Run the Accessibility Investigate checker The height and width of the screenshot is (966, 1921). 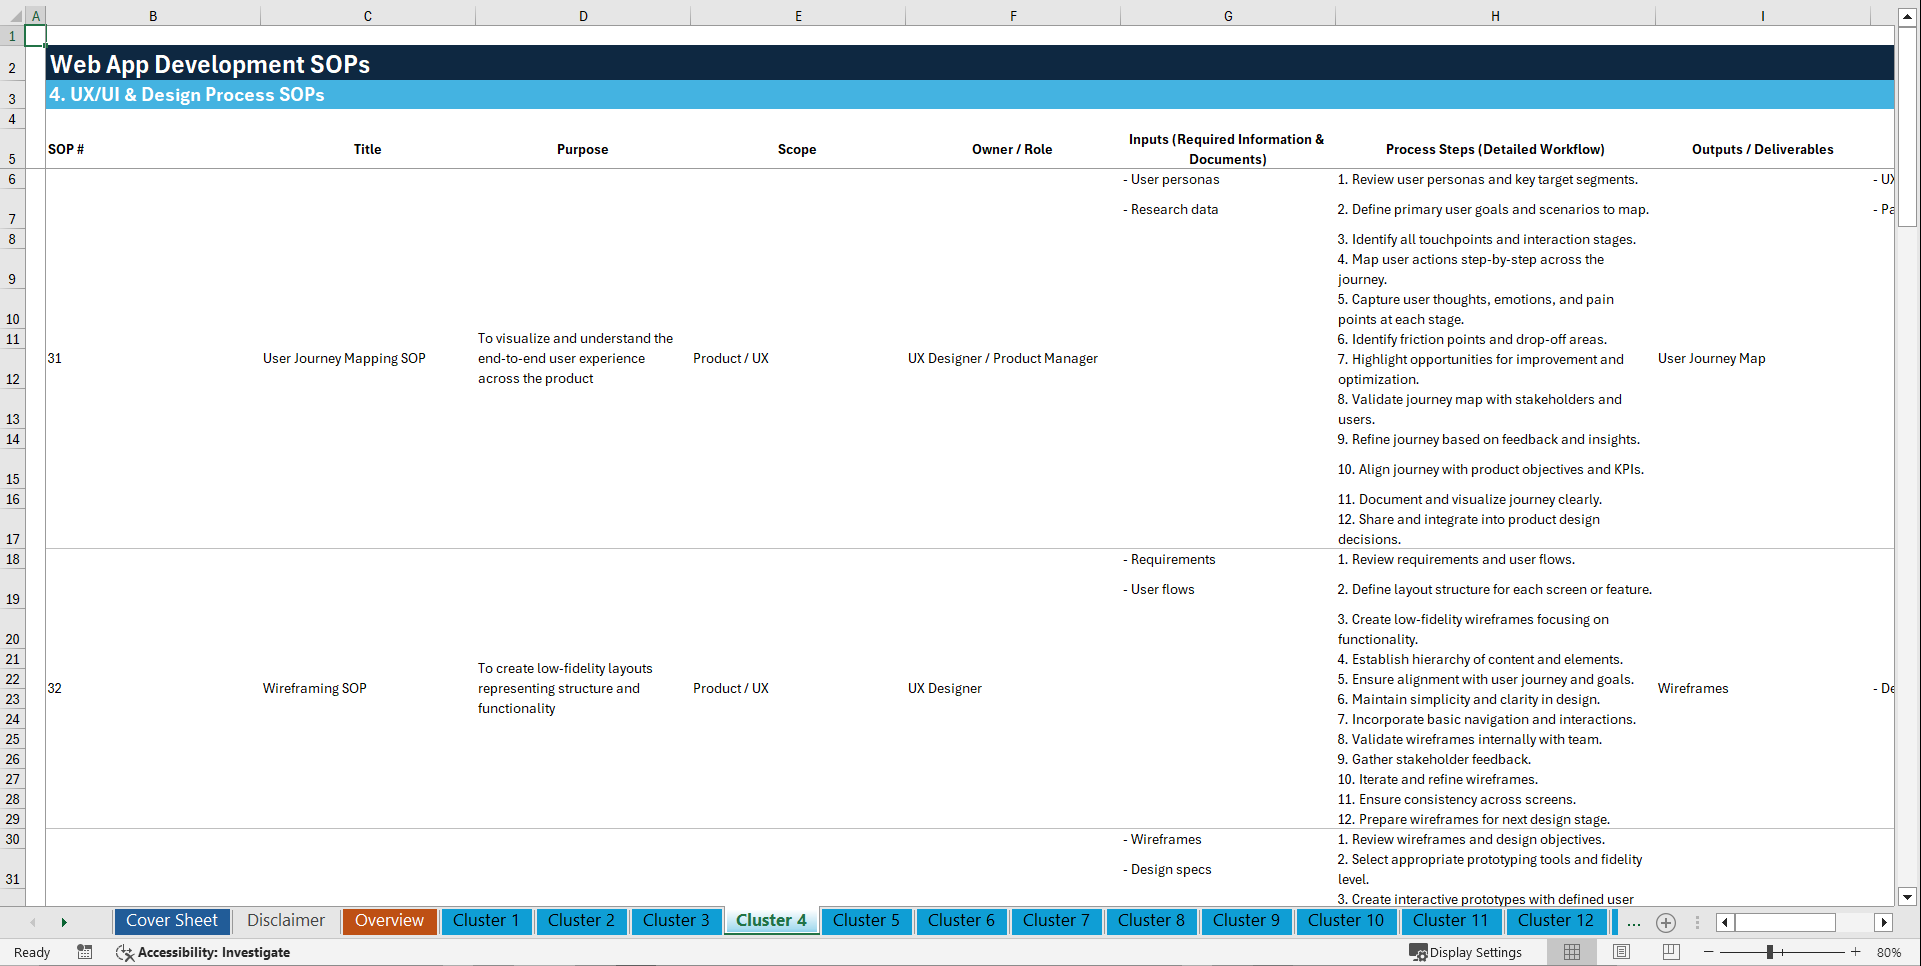(203, 952)
